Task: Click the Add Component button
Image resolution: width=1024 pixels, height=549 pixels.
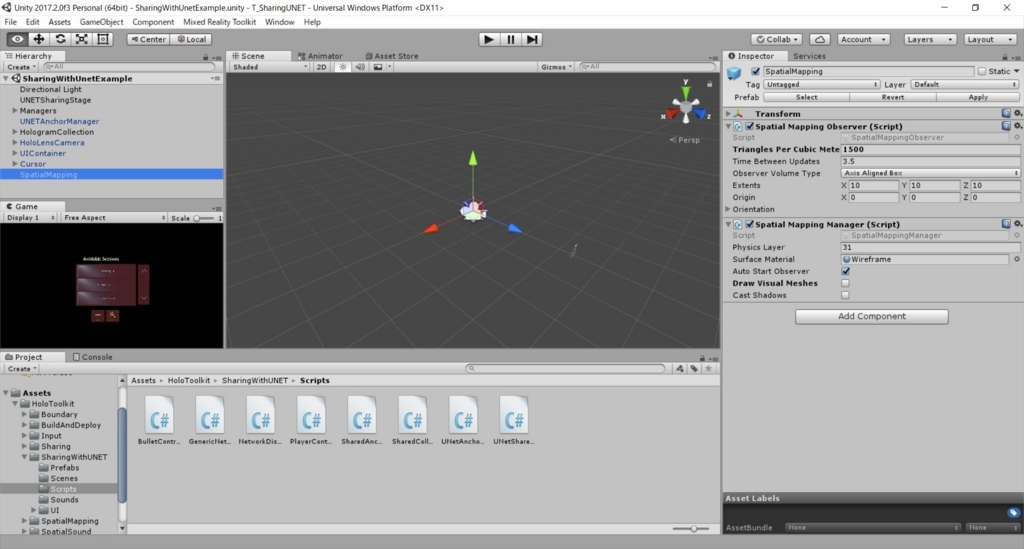Action: point(871,316)
